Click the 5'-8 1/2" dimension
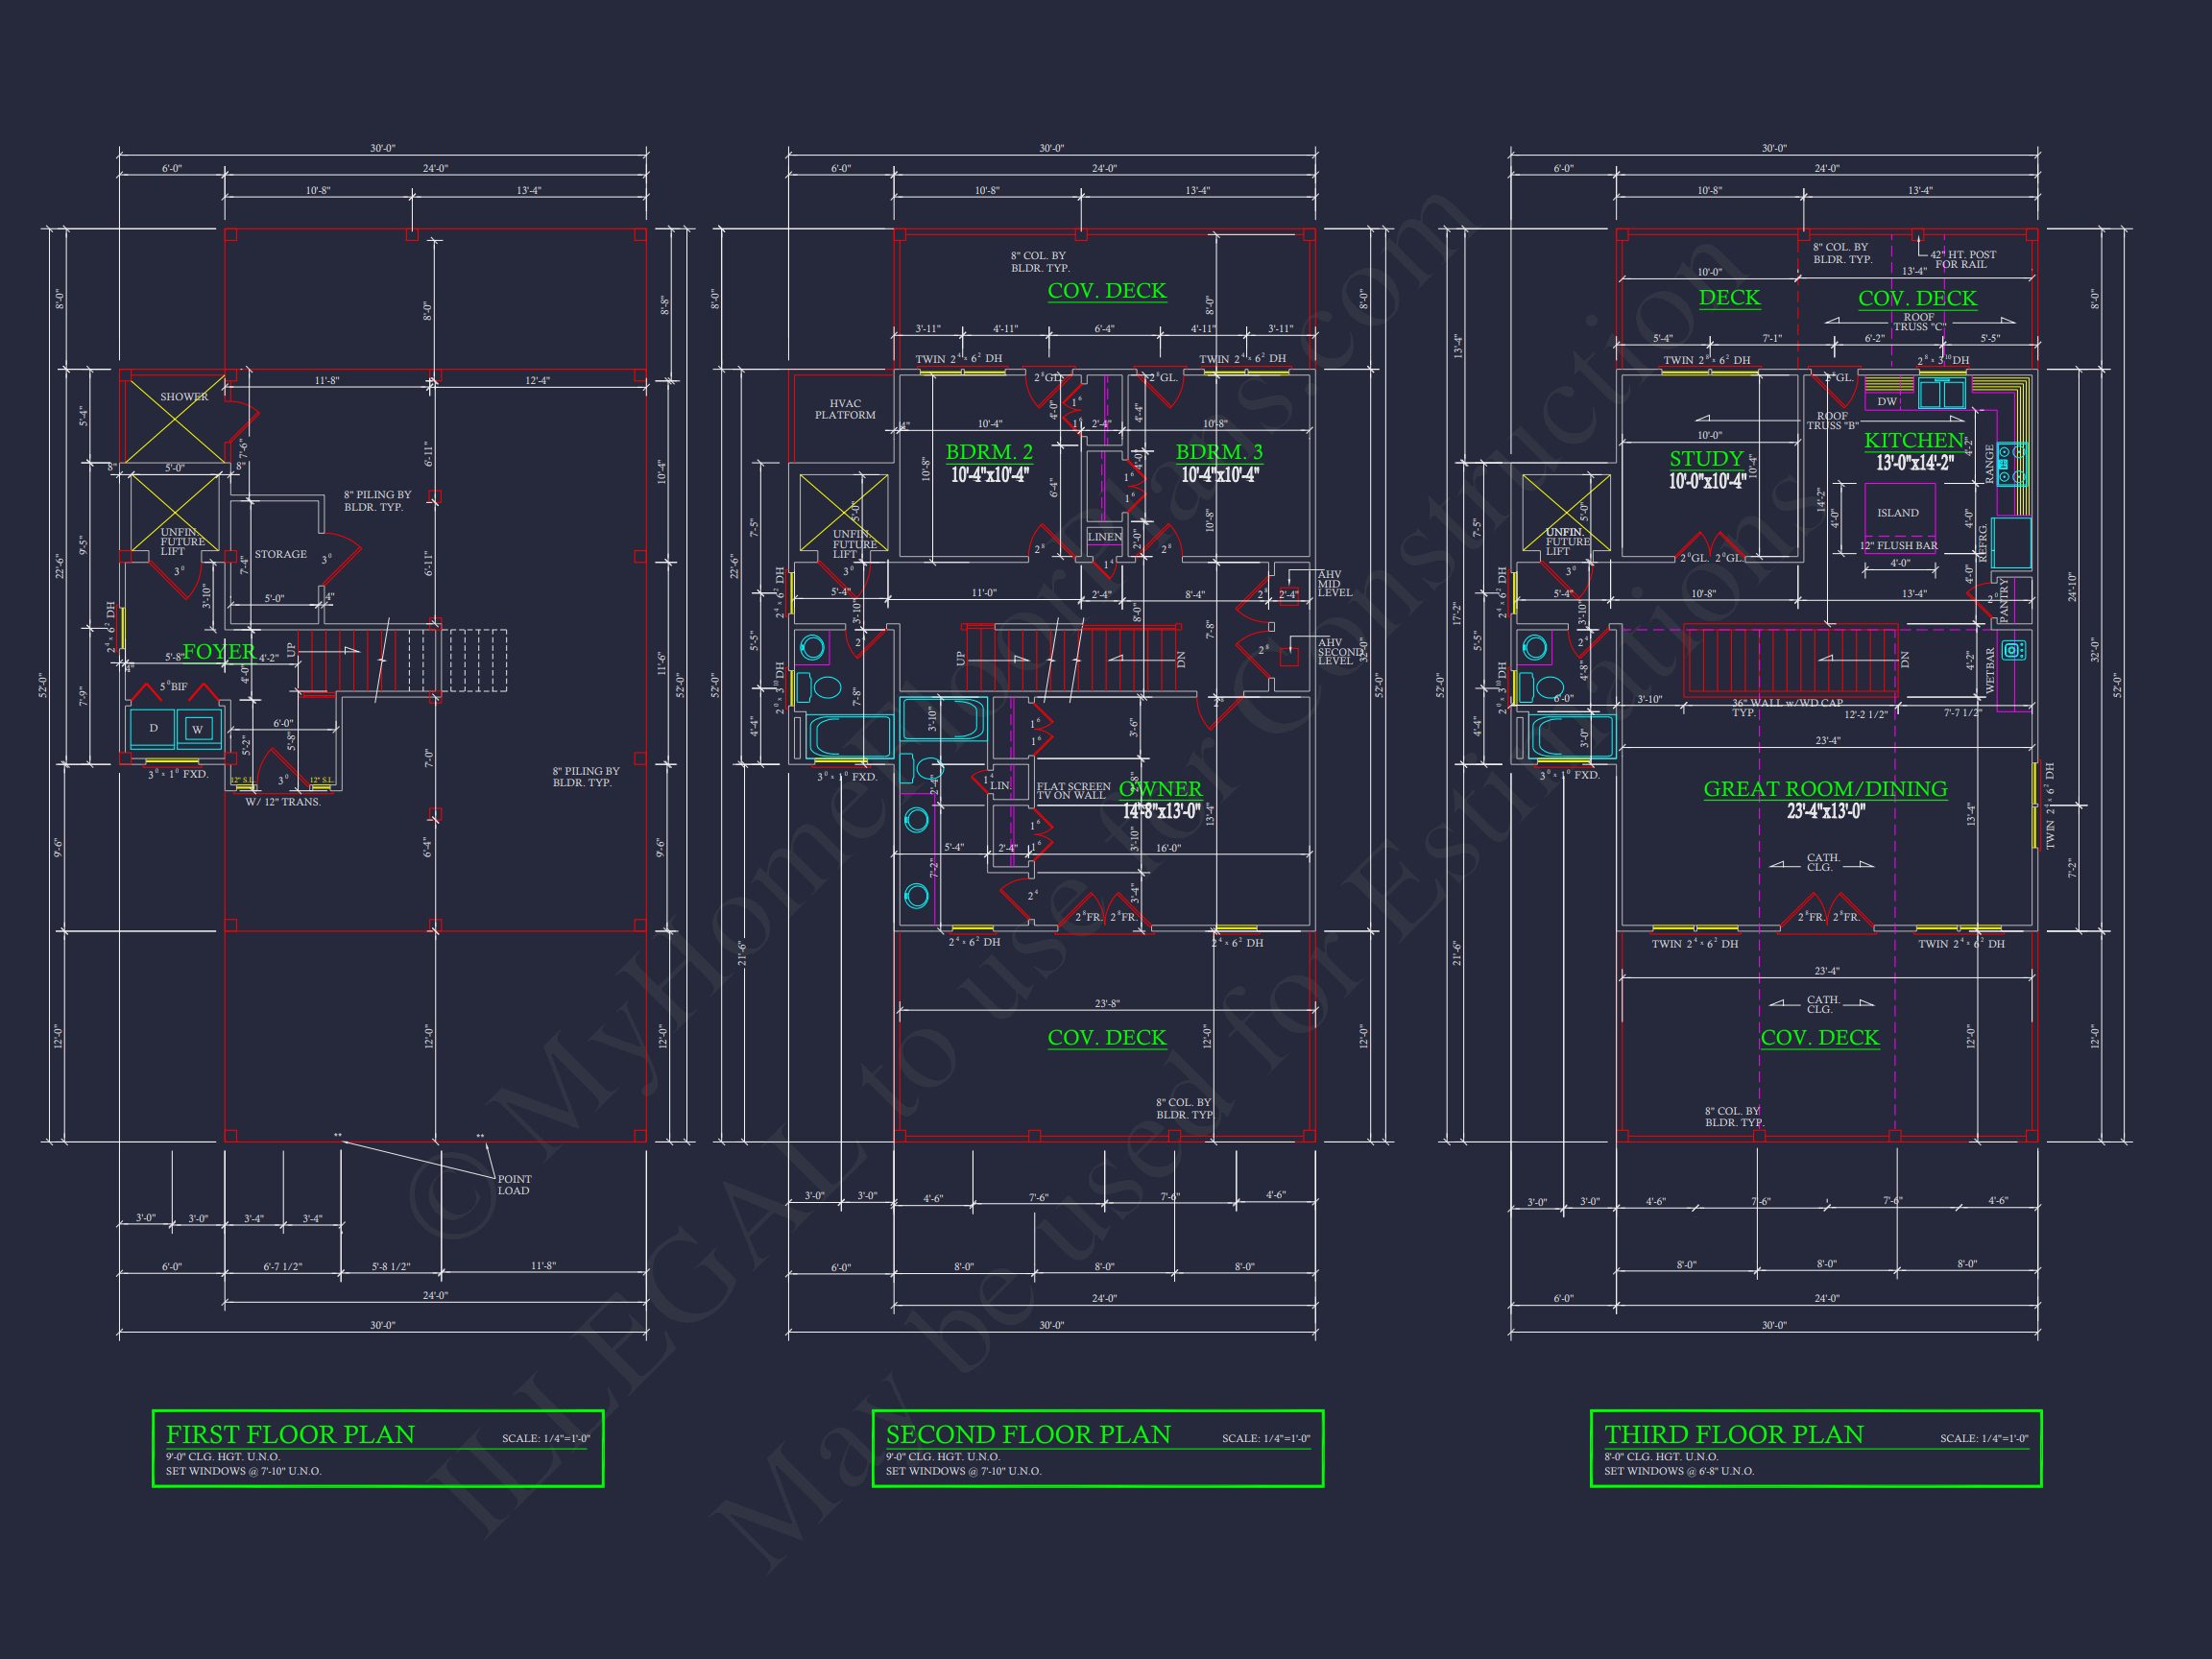 click(391, 1267)
